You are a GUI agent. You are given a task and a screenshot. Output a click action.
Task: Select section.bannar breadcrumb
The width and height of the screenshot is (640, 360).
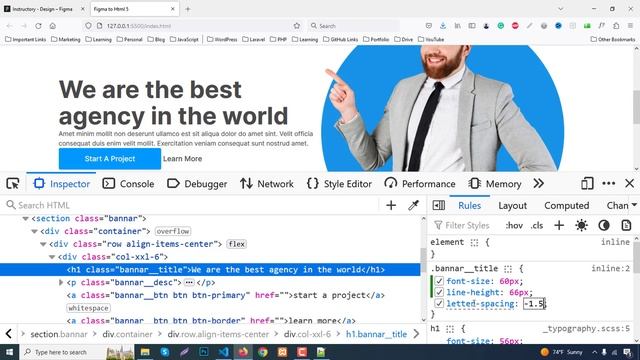click(x=59, y=334)
